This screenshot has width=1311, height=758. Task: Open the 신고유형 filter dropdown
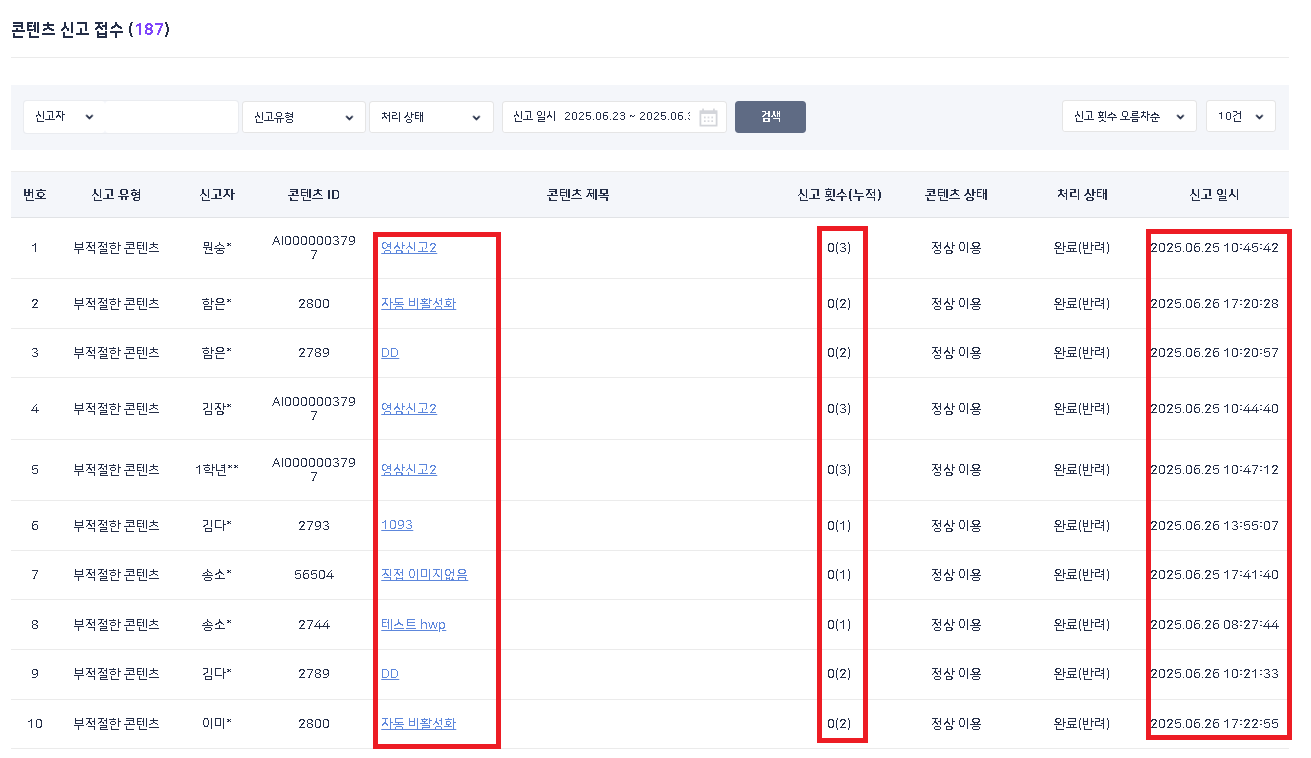coord(303,117)
